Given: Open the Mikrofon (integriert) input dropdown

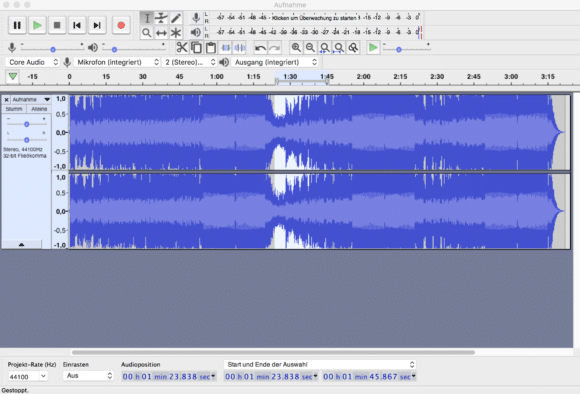Looking at the screenshot, I should click(x=117, y=62).
